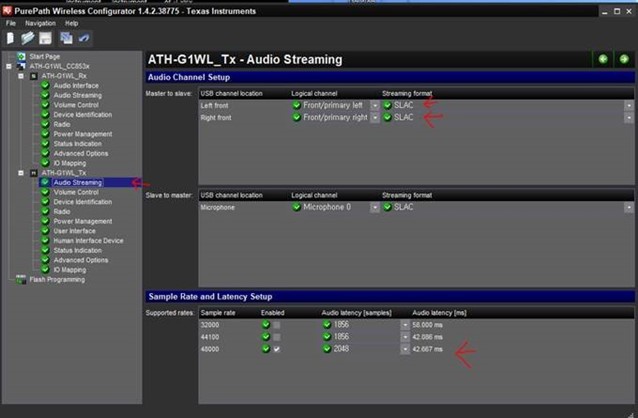This screenshot has width=638, height=418.
Task: Open Tx Radio tree item
Action: 62,212
